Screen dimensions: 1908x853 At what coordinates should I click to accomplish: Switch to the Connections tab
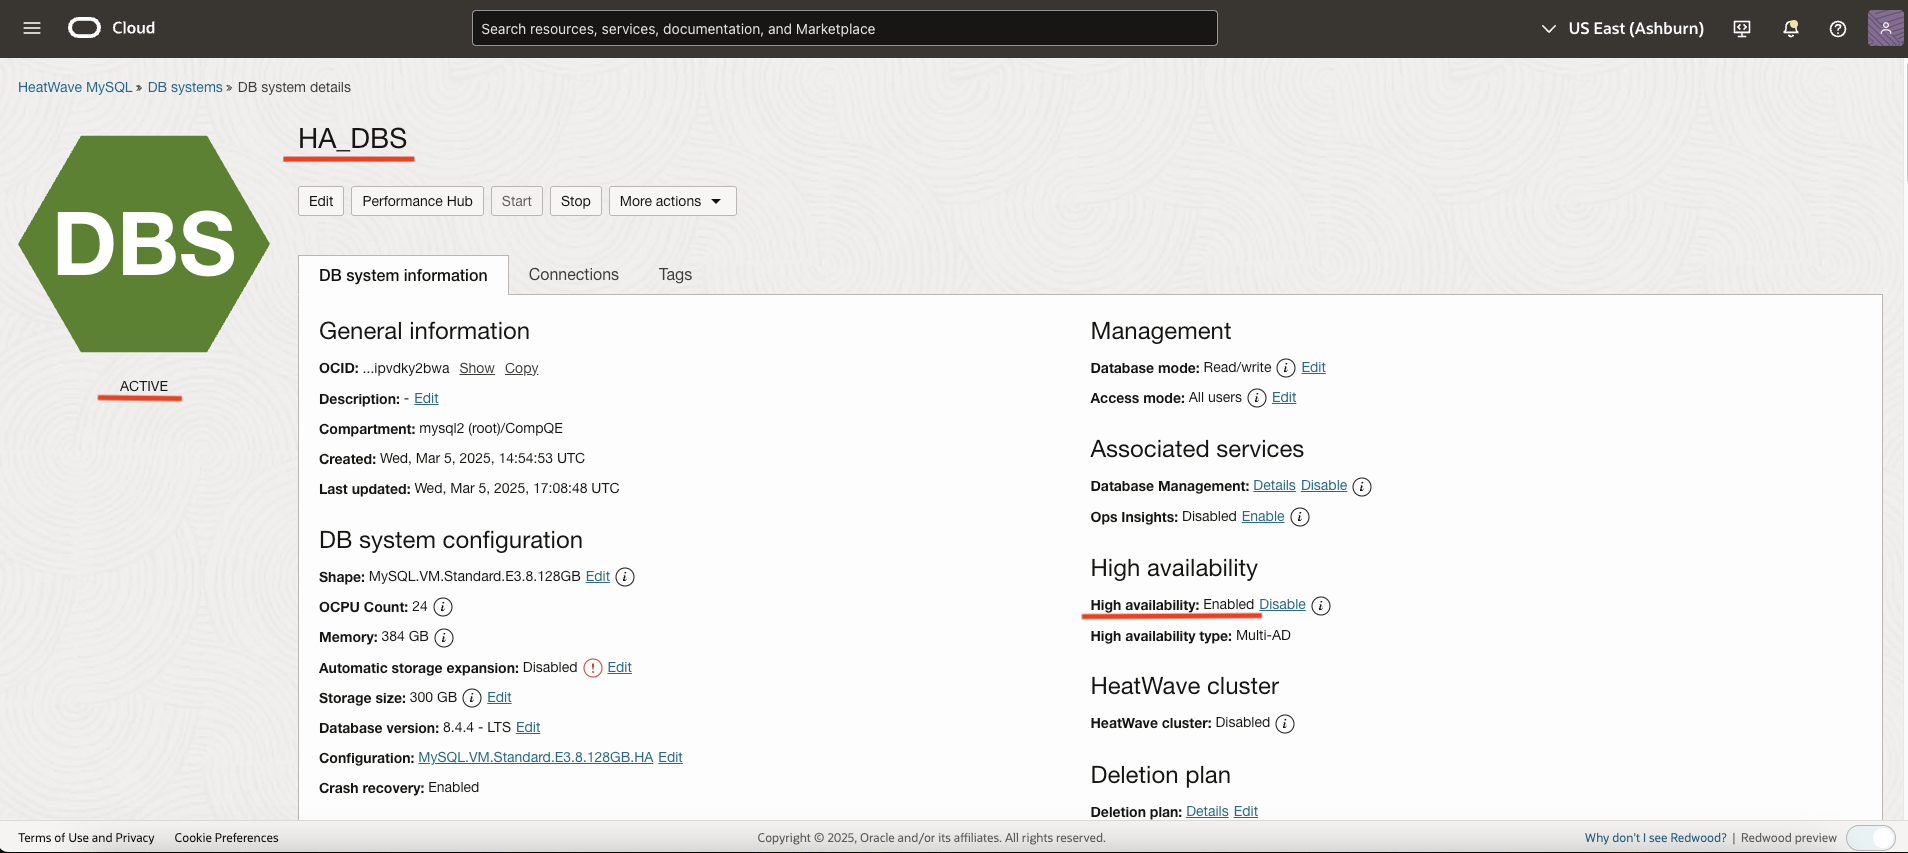point(573,275)
